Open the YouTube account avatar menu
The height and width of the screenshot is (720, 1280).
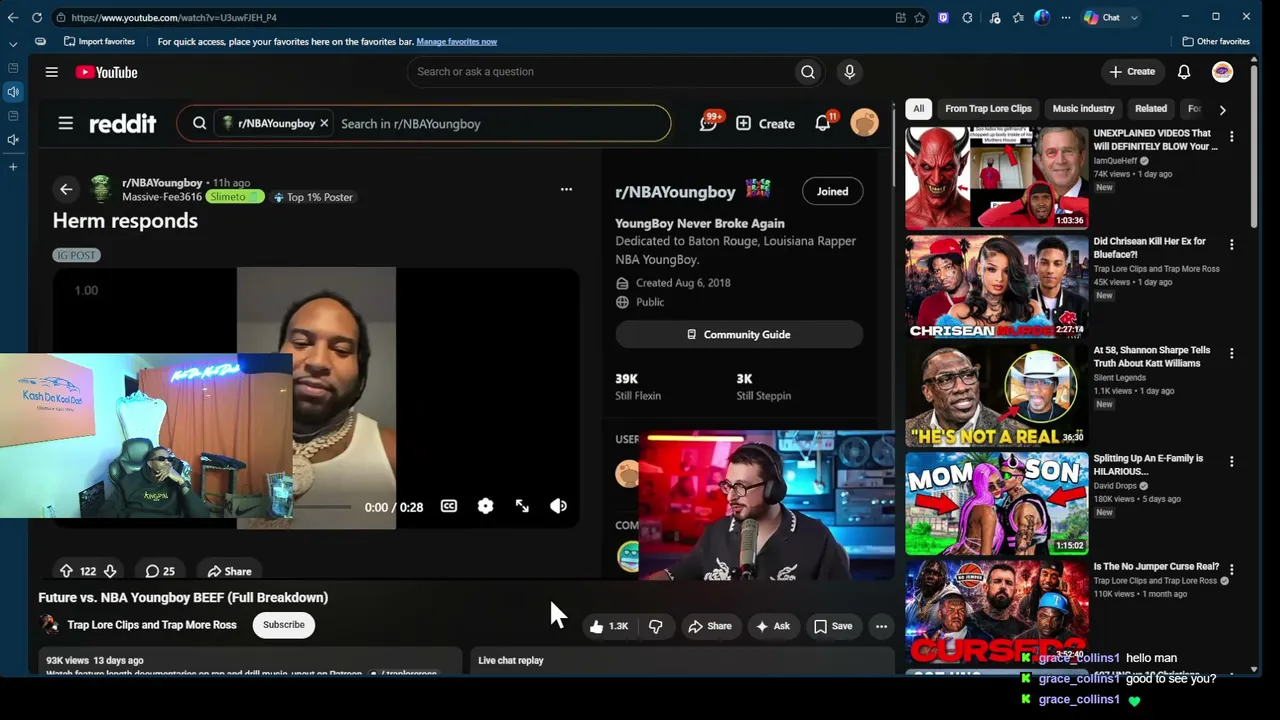pos(1222,72)
